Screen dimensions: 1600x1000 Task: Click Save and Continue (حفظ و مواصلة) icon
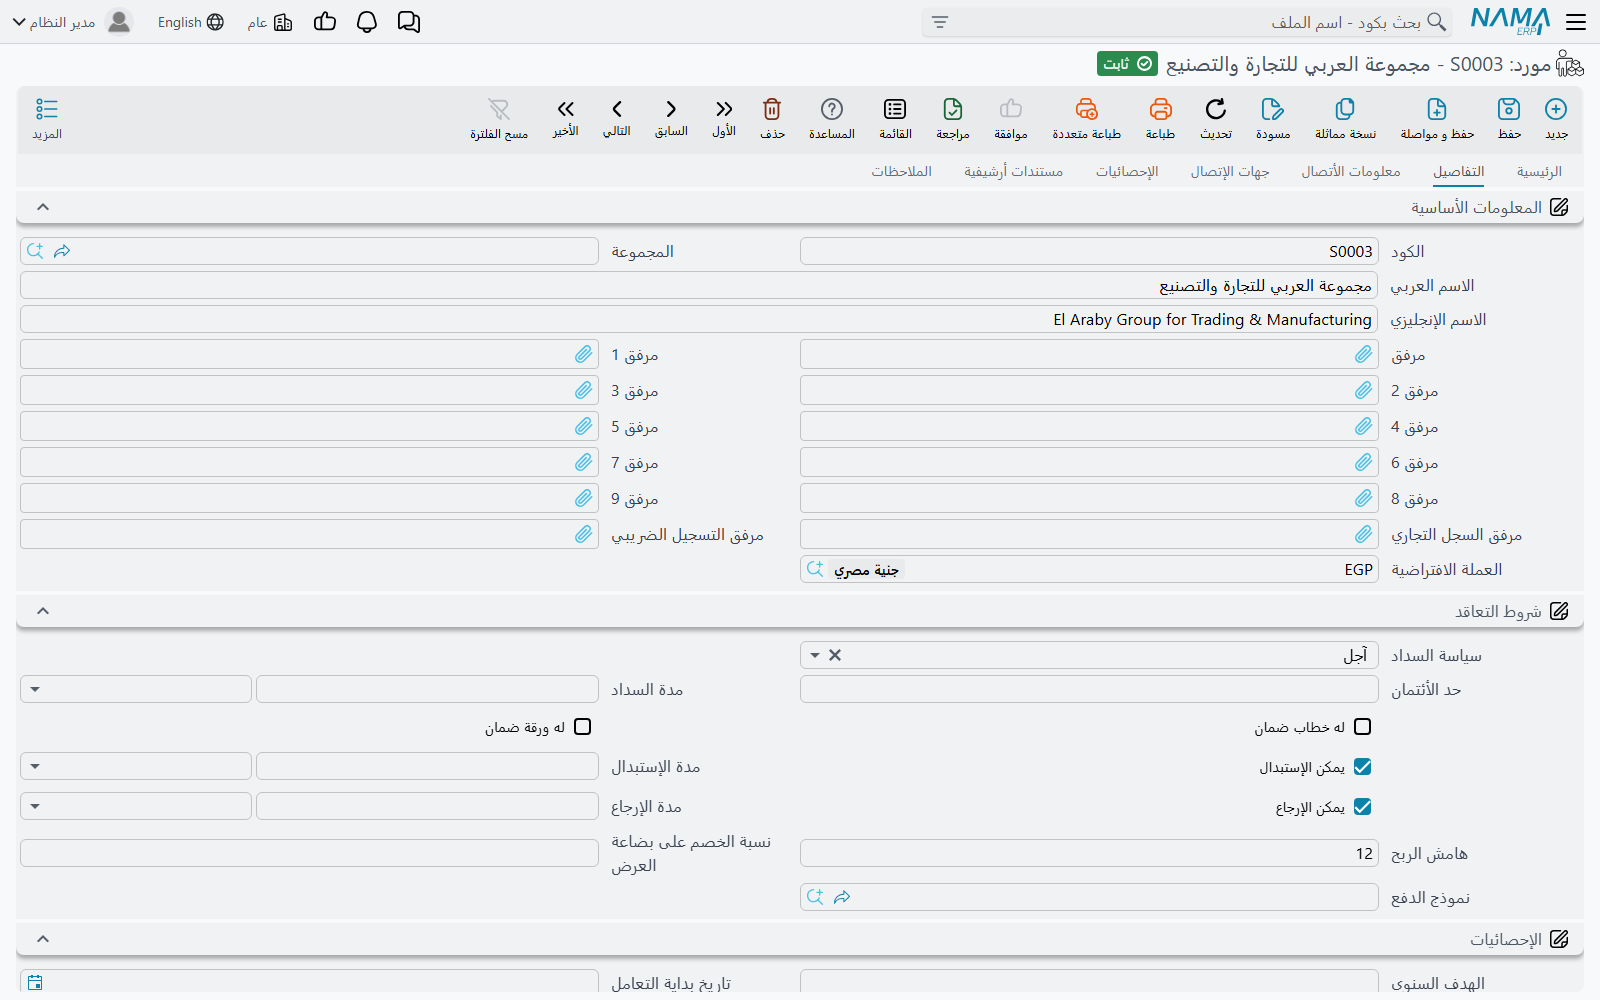pos(1437,109)
